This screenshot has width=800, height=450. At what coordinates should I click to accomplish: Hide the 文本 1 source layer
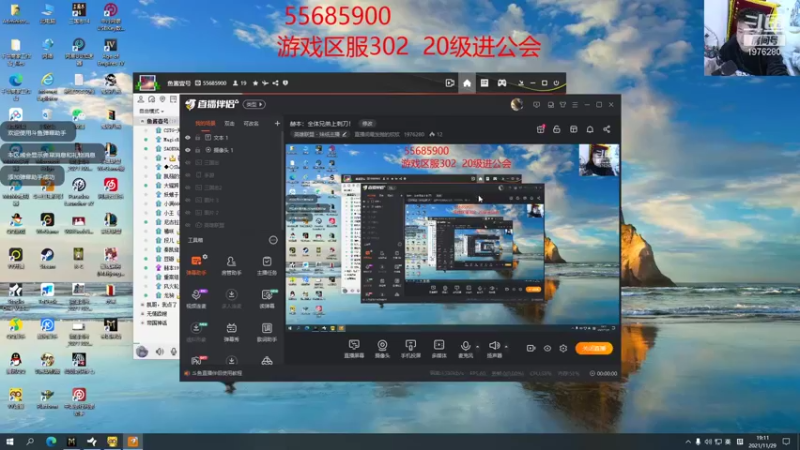pyautogui.click(x=188, y=138)
